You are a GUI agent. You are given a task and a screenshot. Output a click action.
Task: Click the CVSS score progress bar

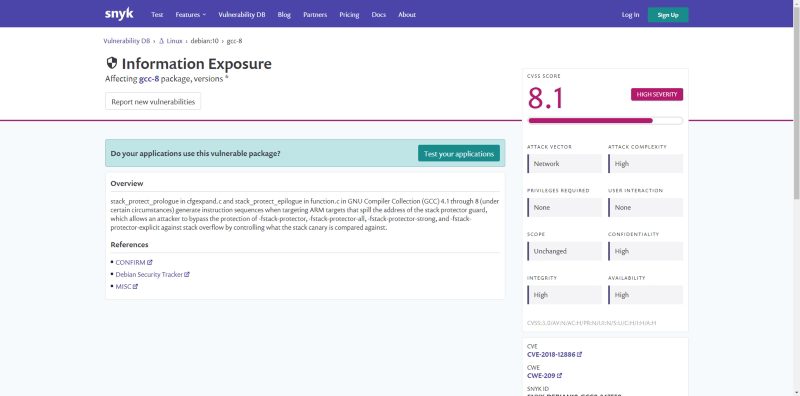605,120
